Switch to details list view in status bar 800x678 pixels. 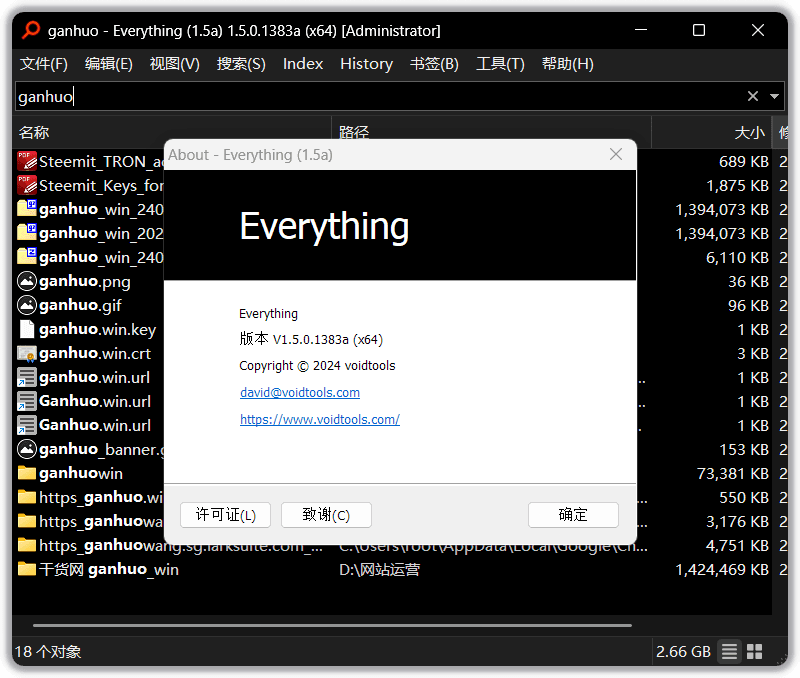(730, 651)
